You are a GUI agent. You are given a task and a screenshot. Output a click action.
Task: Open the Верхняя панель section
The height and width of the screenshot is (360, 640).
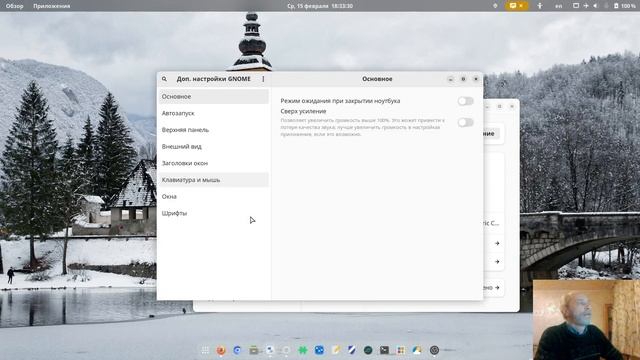213,130
